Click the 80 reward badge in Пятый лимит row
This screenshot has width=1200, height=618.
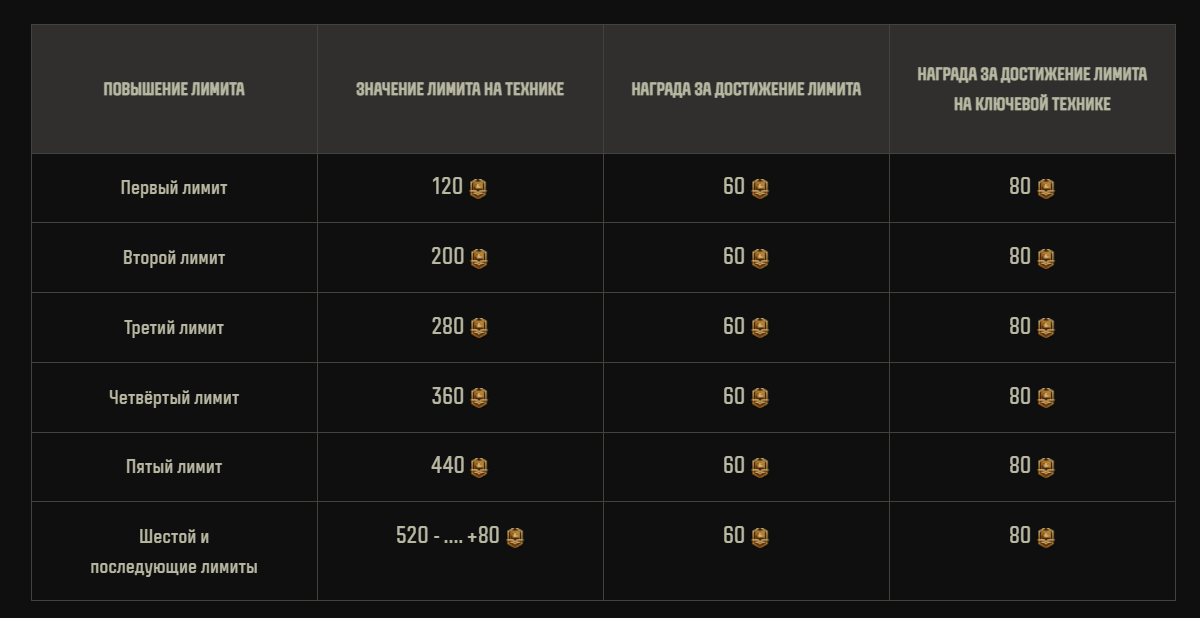1046,466
